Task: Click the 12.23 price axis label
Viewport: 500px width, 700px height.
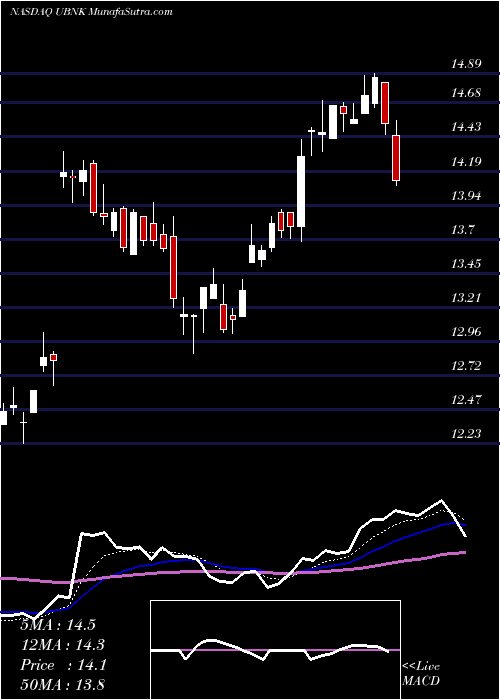Action: [x=466, y=434]
